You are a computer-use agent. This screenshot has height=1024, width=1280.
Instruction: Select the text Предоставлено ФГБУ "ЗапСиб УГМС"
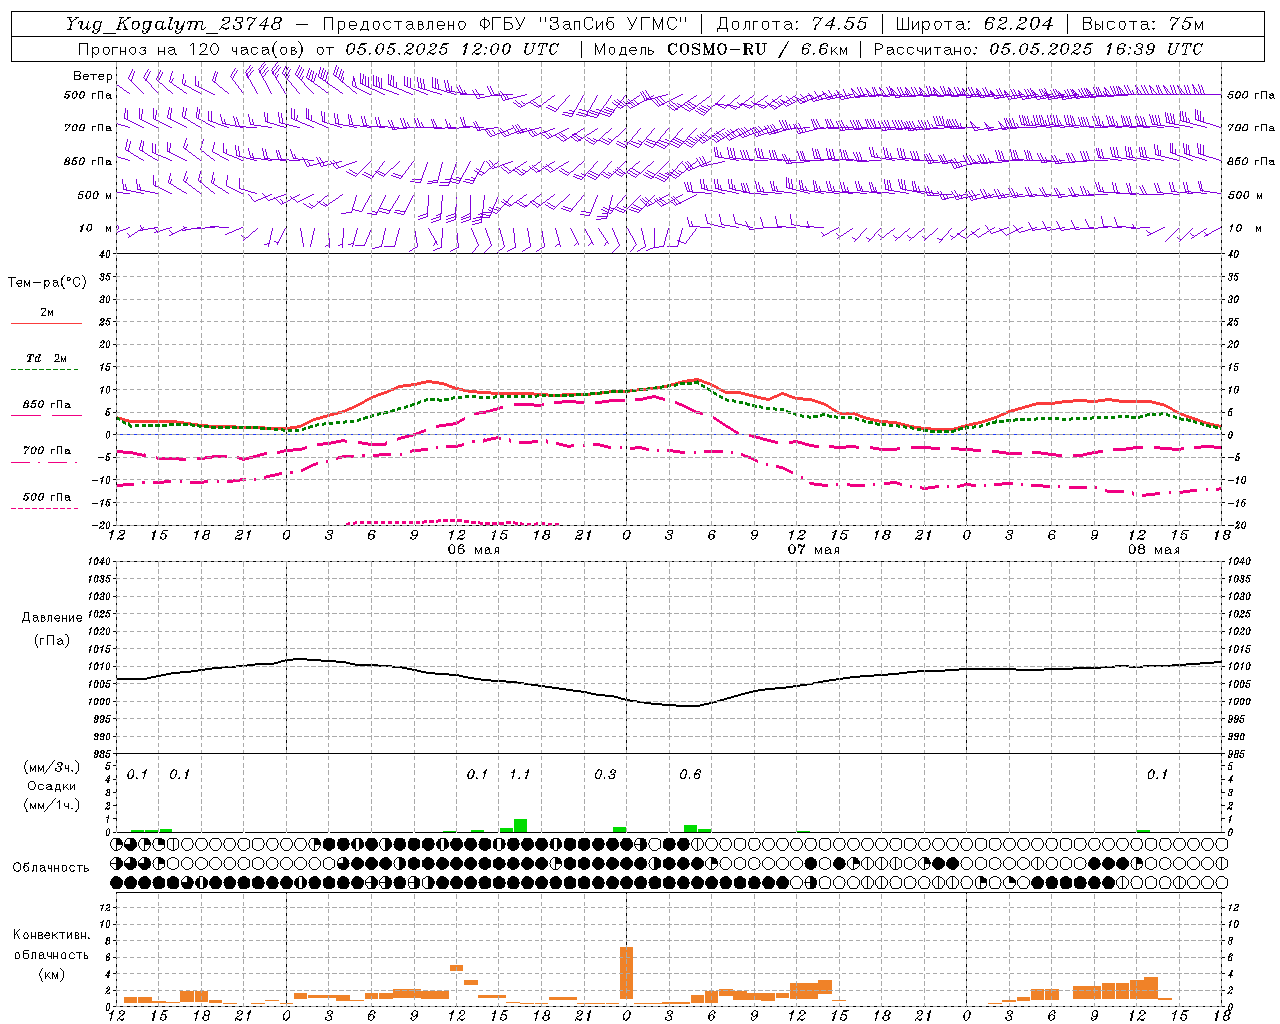coord(505,24)
